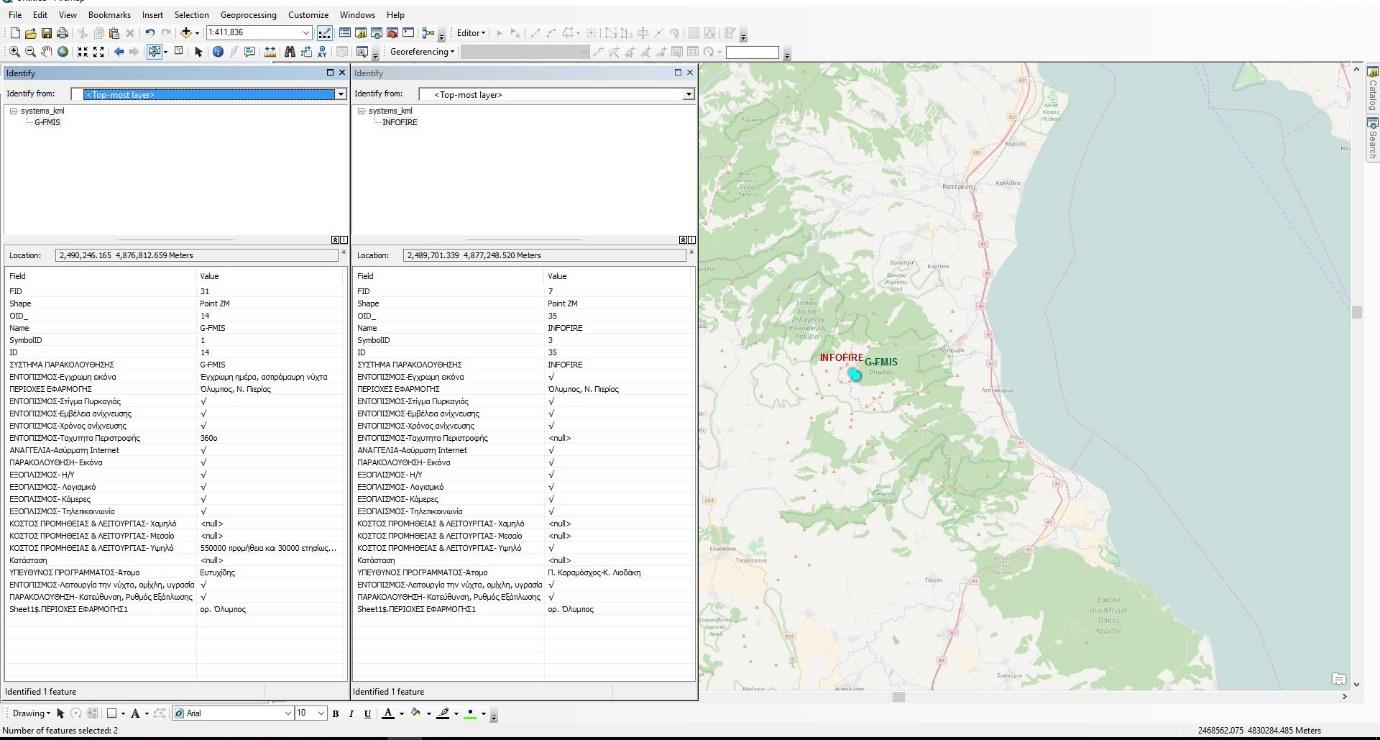Click the Add Data icon

coord(186,33)
